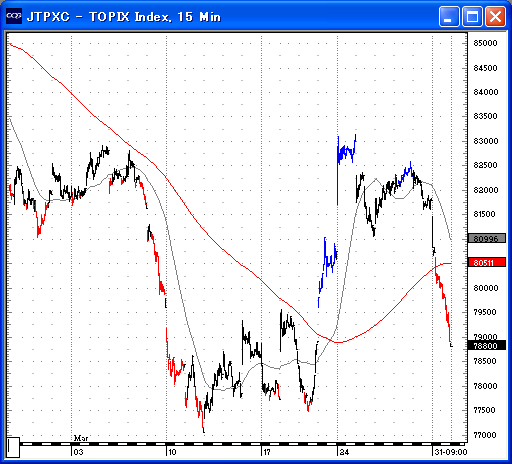This screenshot has width=512, height=464.
Task: Click the gray 80996 moving average price label
Action: pos(487,239)
